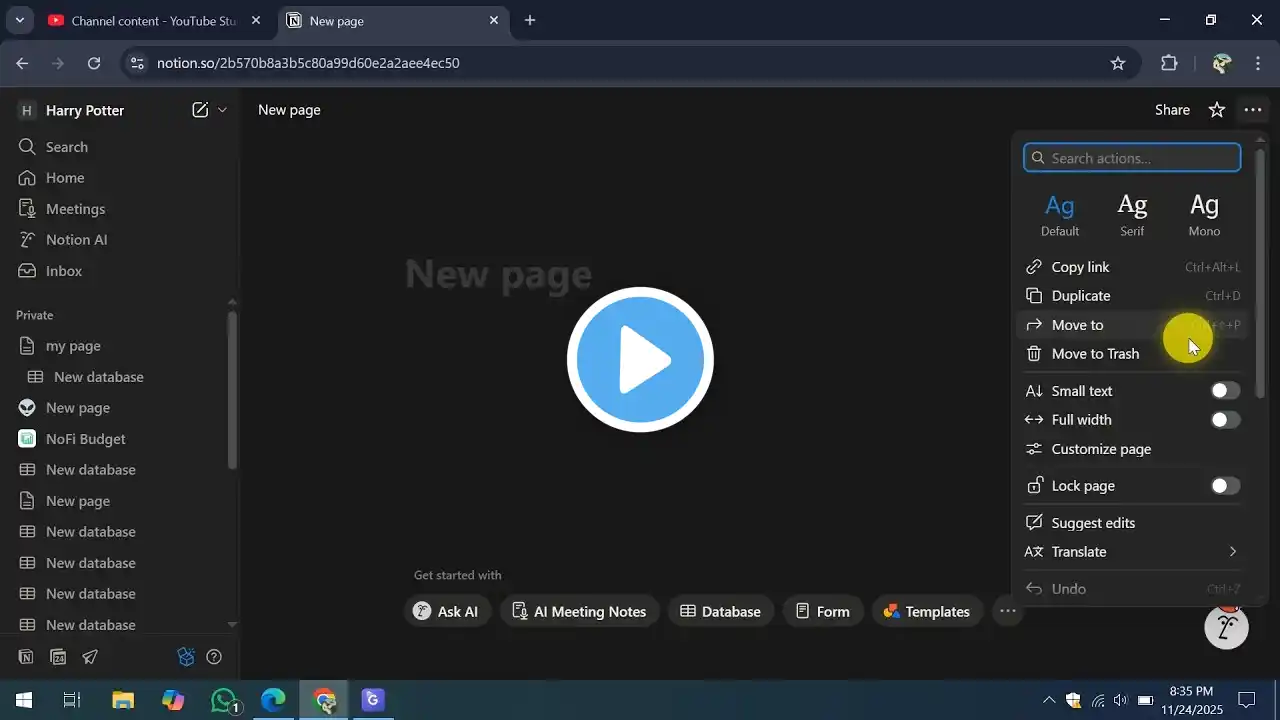Click the Search actions input field
The height and width of the screenshot is (720, 1280).
click(x=1132, y=158)
